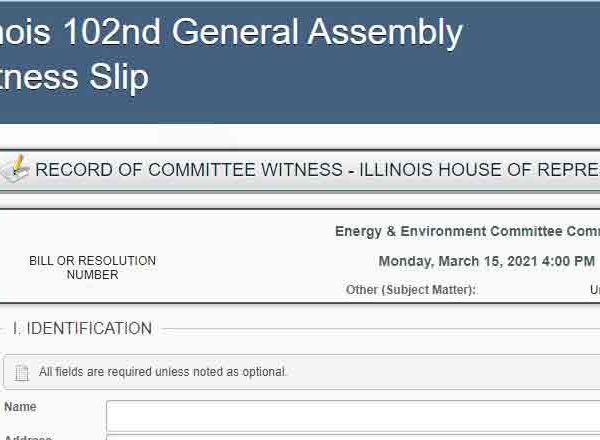
Task: Focus the Name input field
Action: 353,416
